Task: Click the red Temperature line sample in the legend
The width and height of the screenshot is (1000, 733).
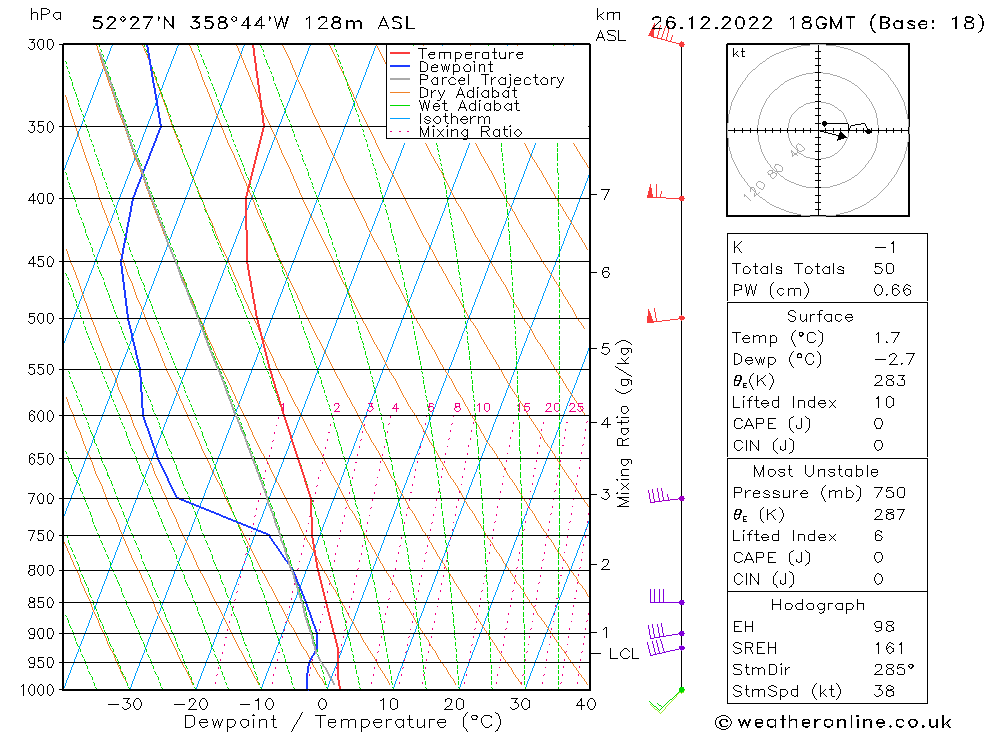Action: [x=400, y=54]
